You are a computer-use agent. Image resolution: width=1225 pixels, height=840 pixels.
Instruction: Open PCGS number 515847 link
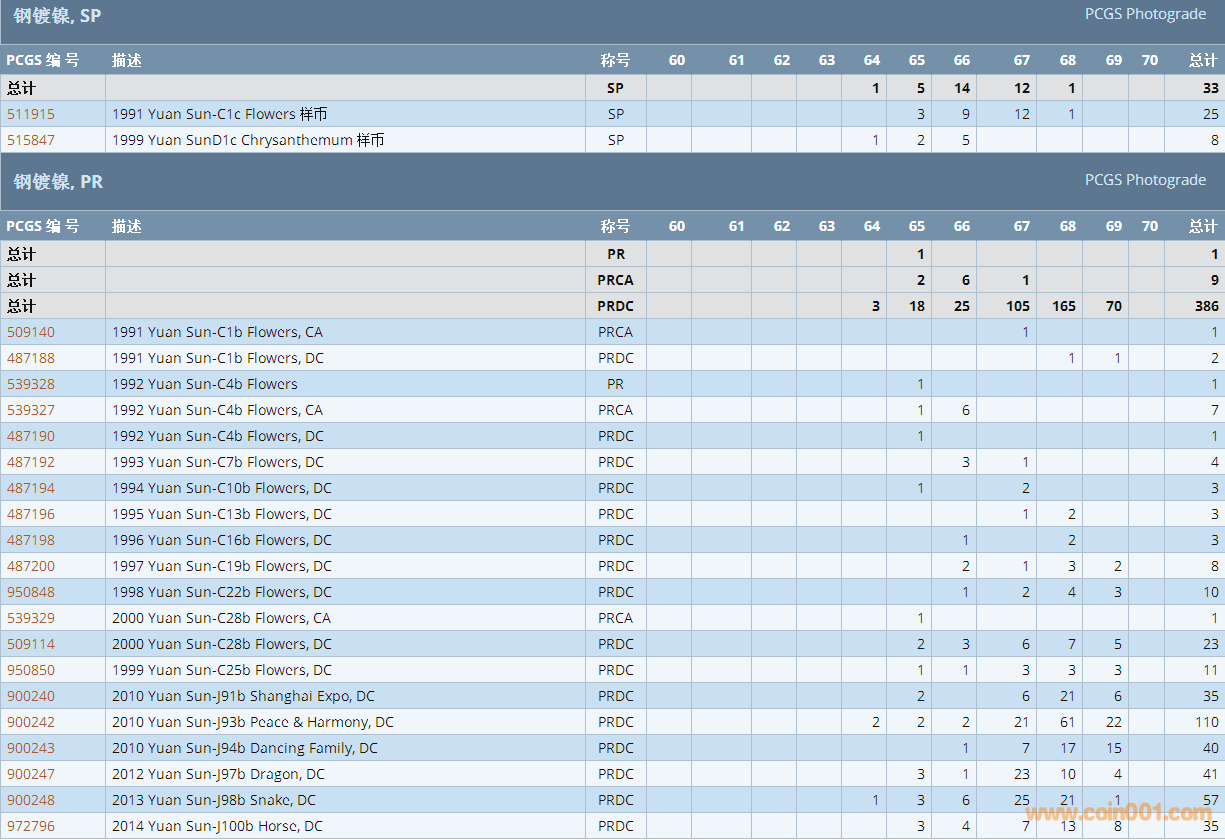click(31, 140)
